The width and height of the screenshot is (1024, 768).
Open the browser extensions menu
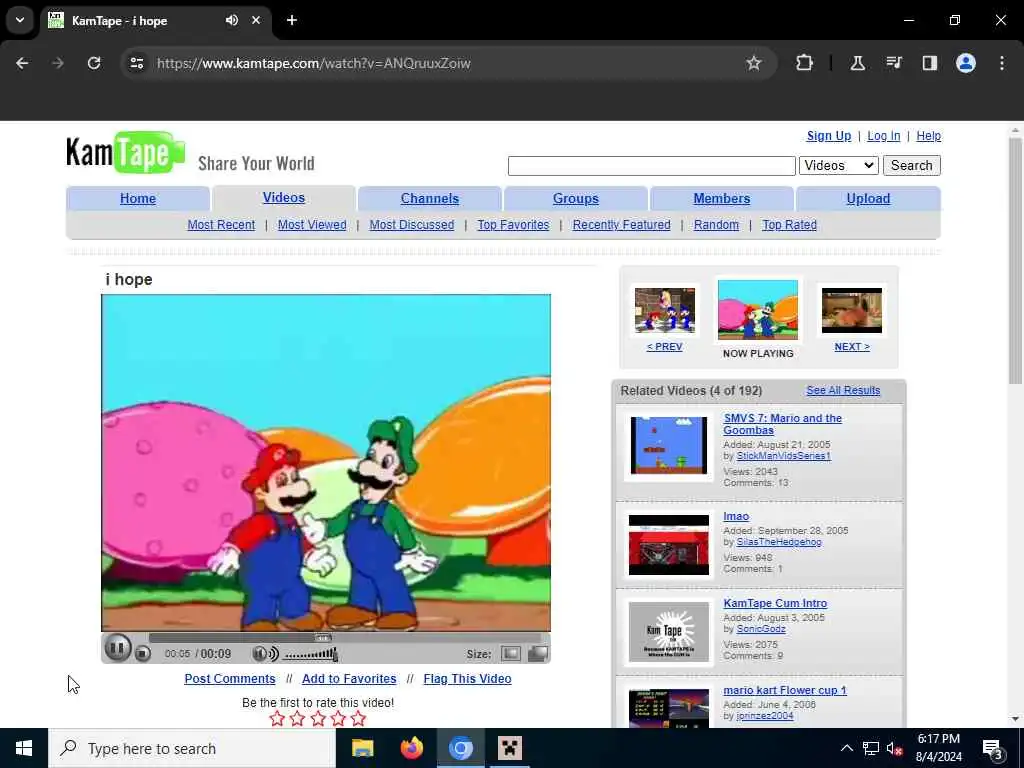(805, 63)
